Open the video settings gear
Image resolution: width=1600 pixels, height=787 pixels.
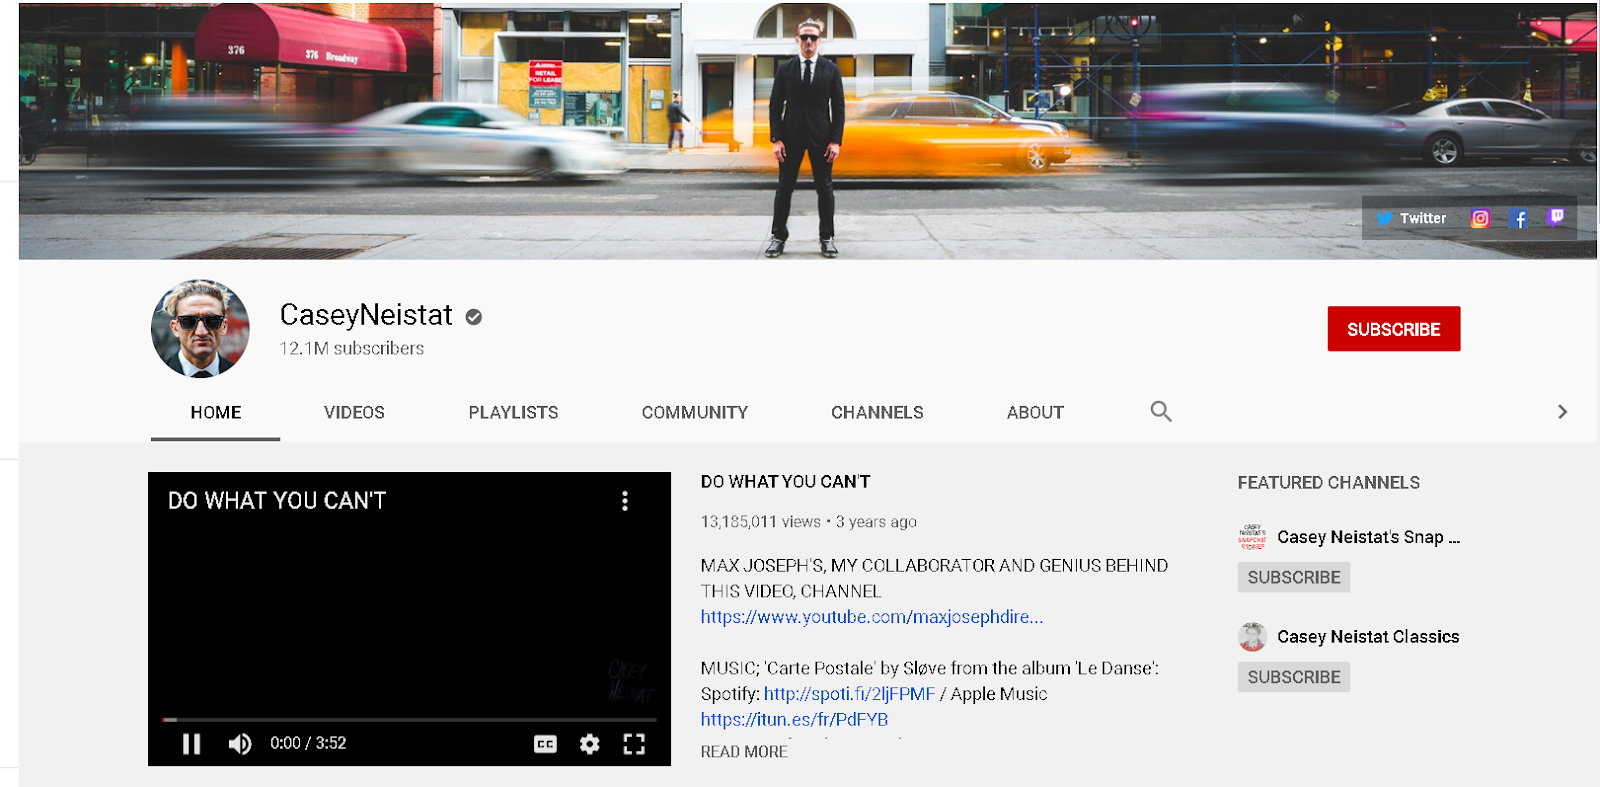[x=590, y=743]
